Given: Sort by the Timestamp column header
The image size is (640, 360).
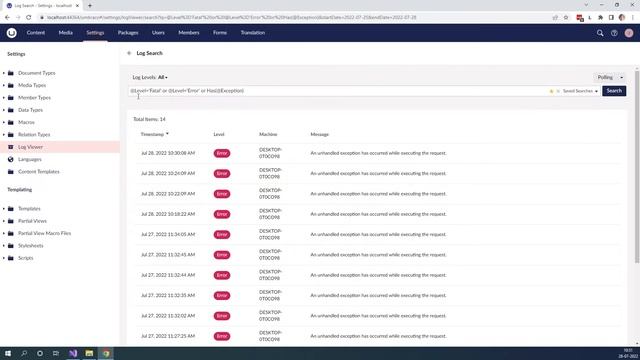Looking at the screenshot, I should tap(154, 134).
